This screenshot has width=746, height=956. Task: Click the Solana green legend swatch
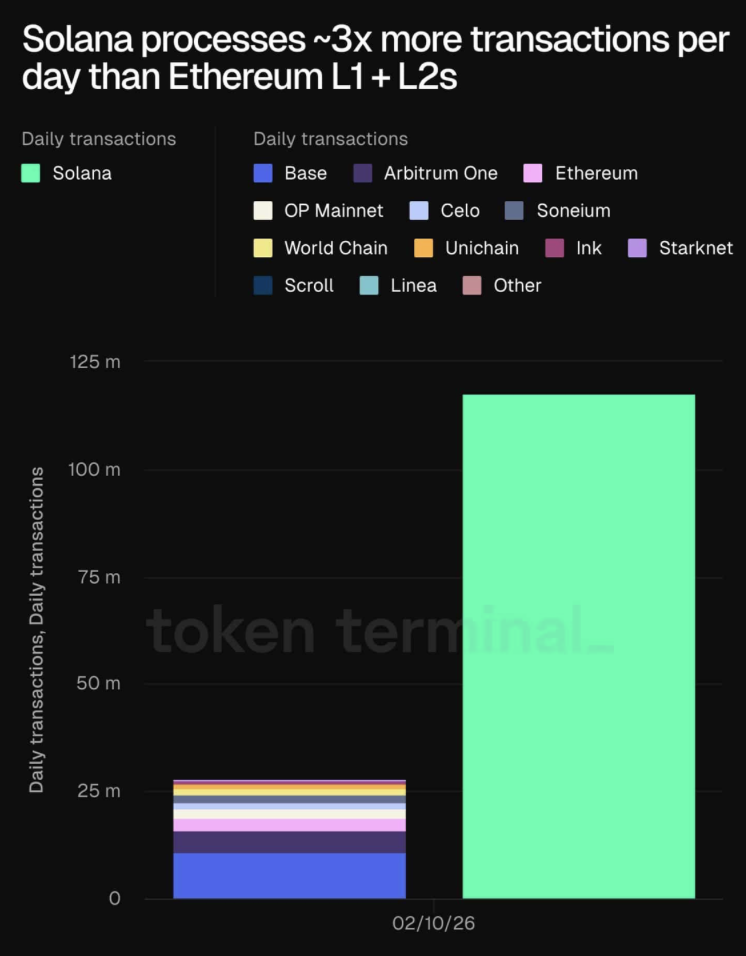pyautogui.click(x=31, y=173)
